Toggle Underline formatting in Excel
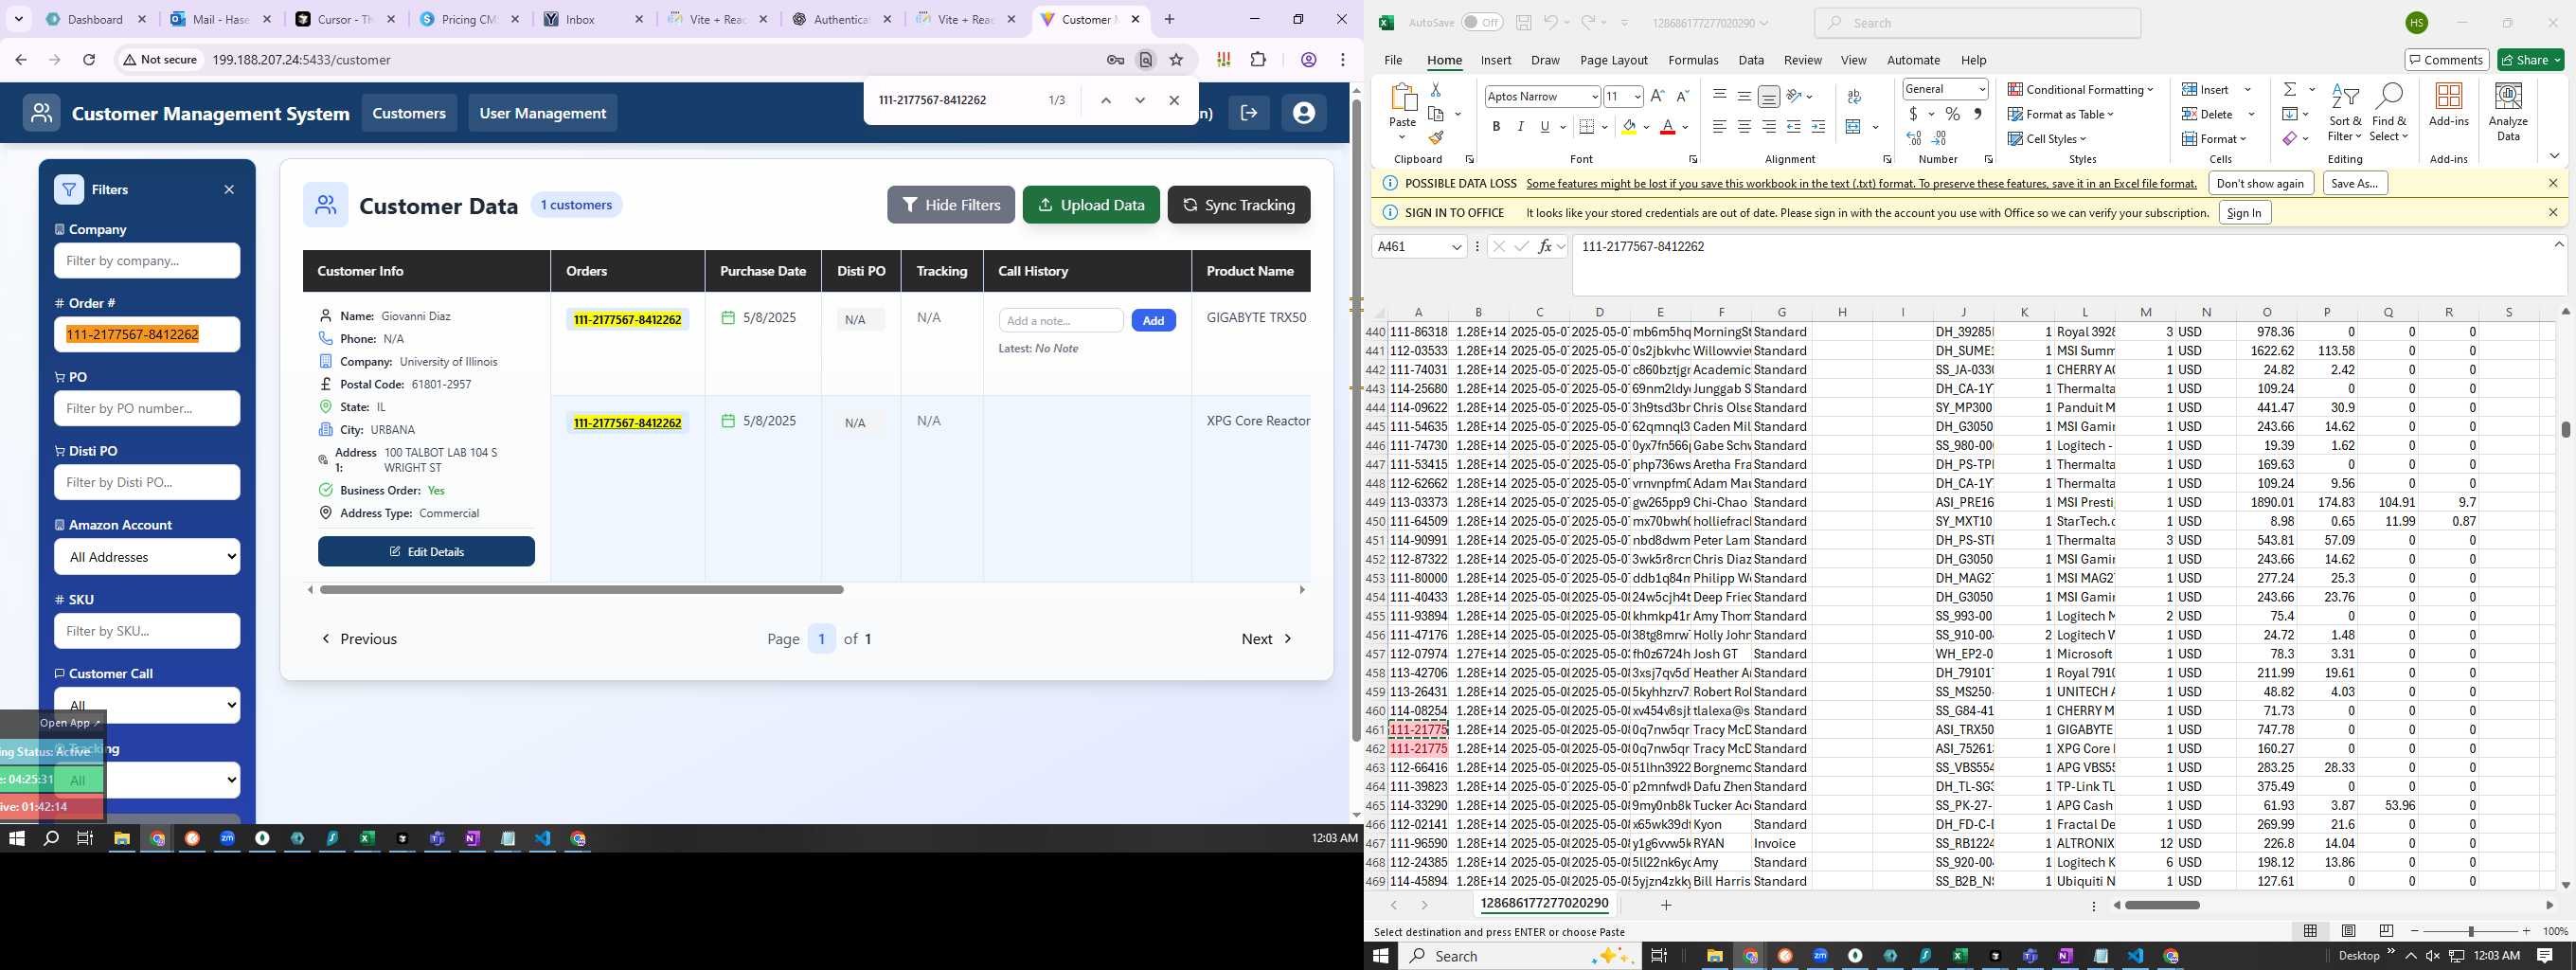Screen dimensions: 2576x970 pyautogui.click(x=1545, y=127)
